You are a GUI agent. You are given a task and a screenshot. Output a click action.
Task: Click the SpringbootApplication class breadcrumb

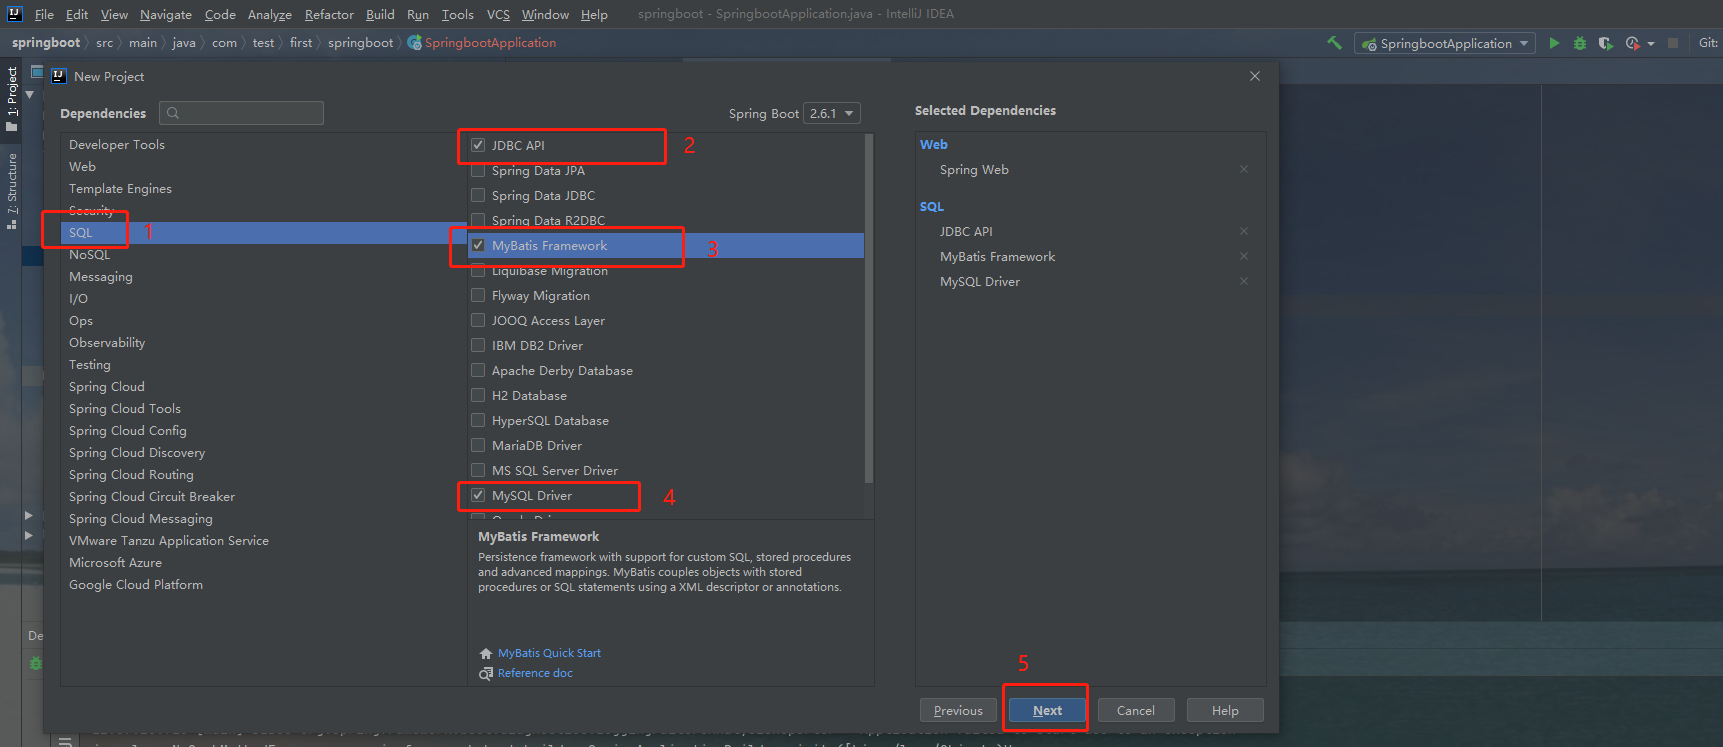click(482, 42)
